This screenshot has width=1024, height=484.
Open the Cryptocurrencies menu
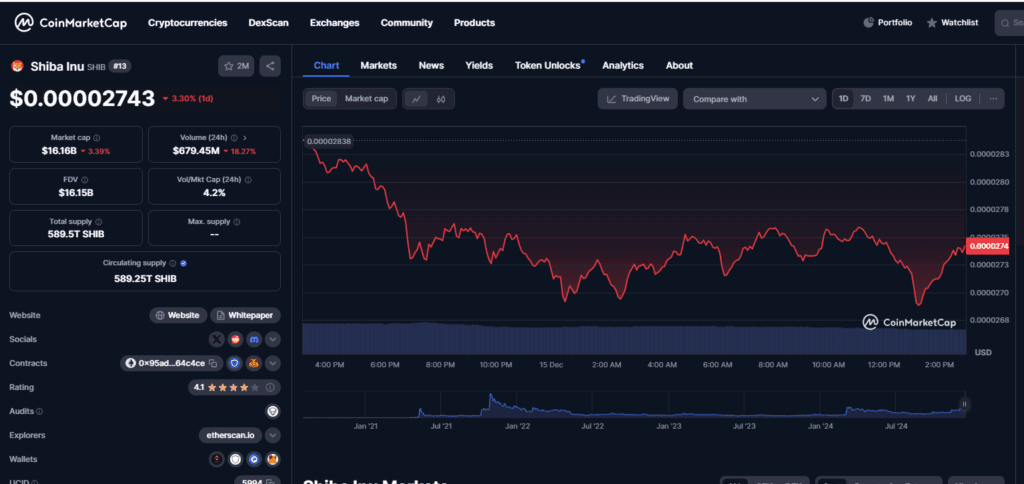(x=187, y=23)
